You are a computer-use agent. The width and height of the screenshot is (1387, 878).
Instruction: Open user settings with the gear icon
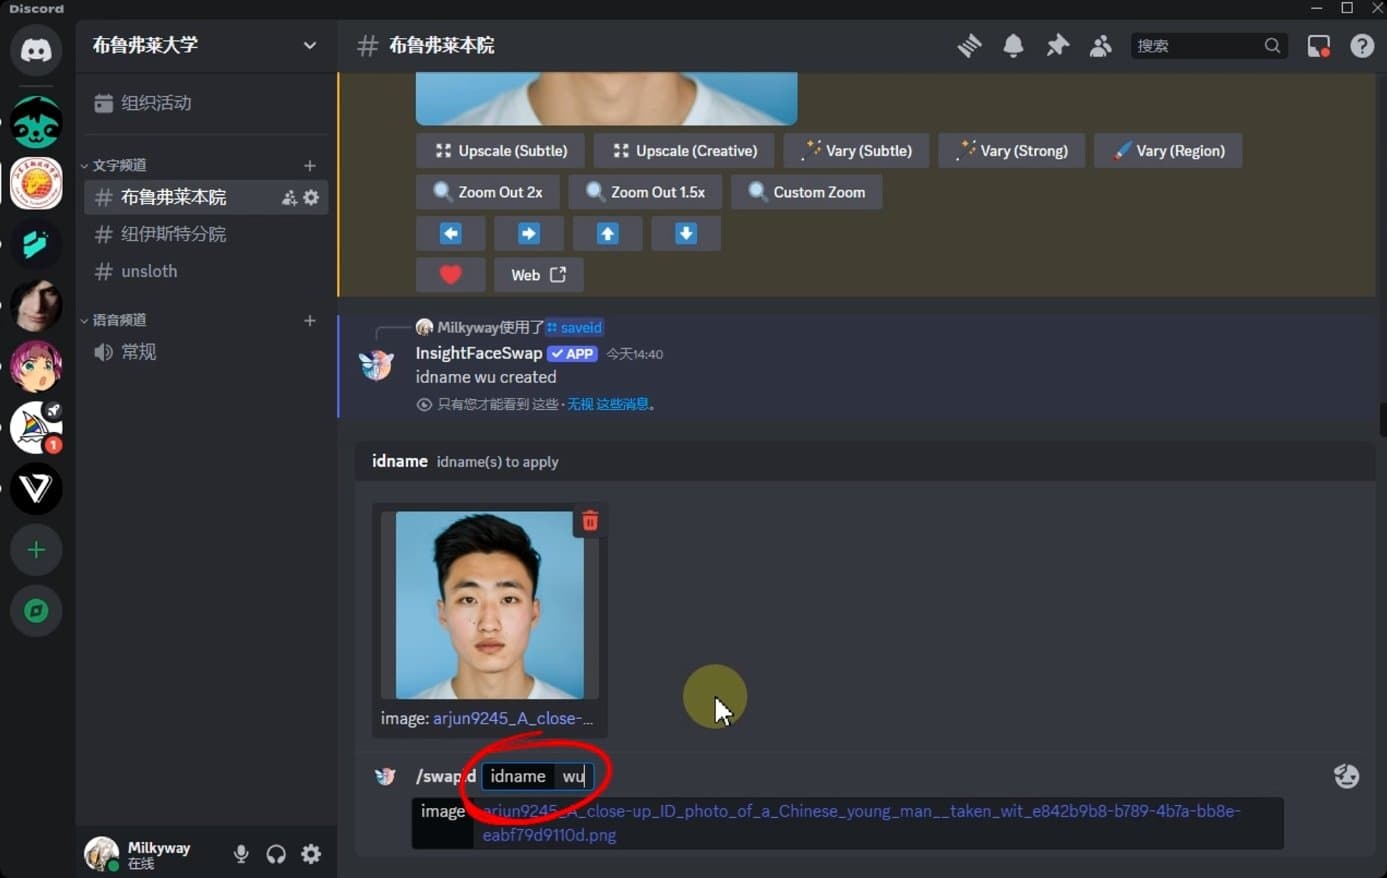[310, 853]
